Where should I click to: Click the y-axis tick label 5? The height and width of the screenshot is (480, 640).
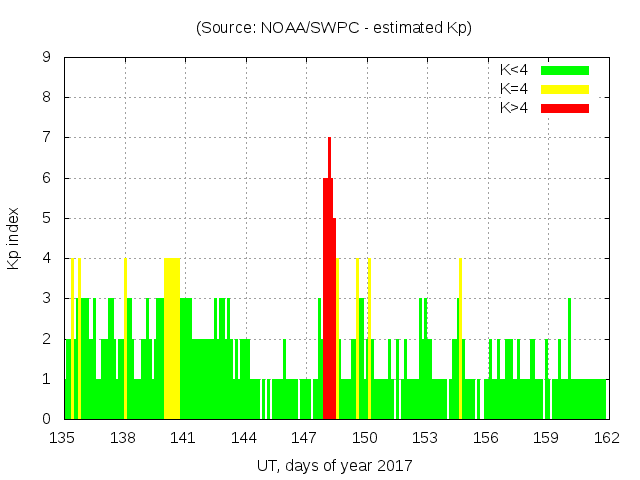[47, 218]
